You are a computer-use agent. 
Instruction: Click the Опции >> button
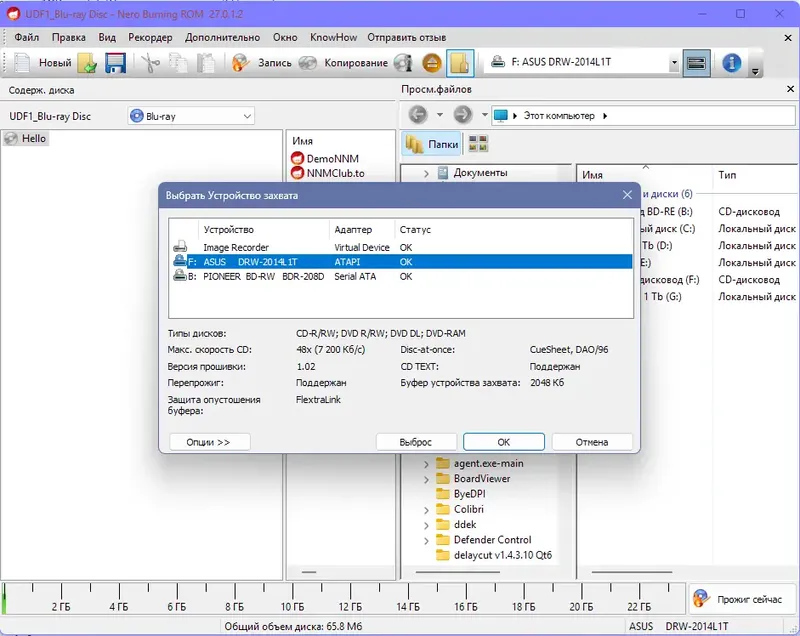pos(209,442)
